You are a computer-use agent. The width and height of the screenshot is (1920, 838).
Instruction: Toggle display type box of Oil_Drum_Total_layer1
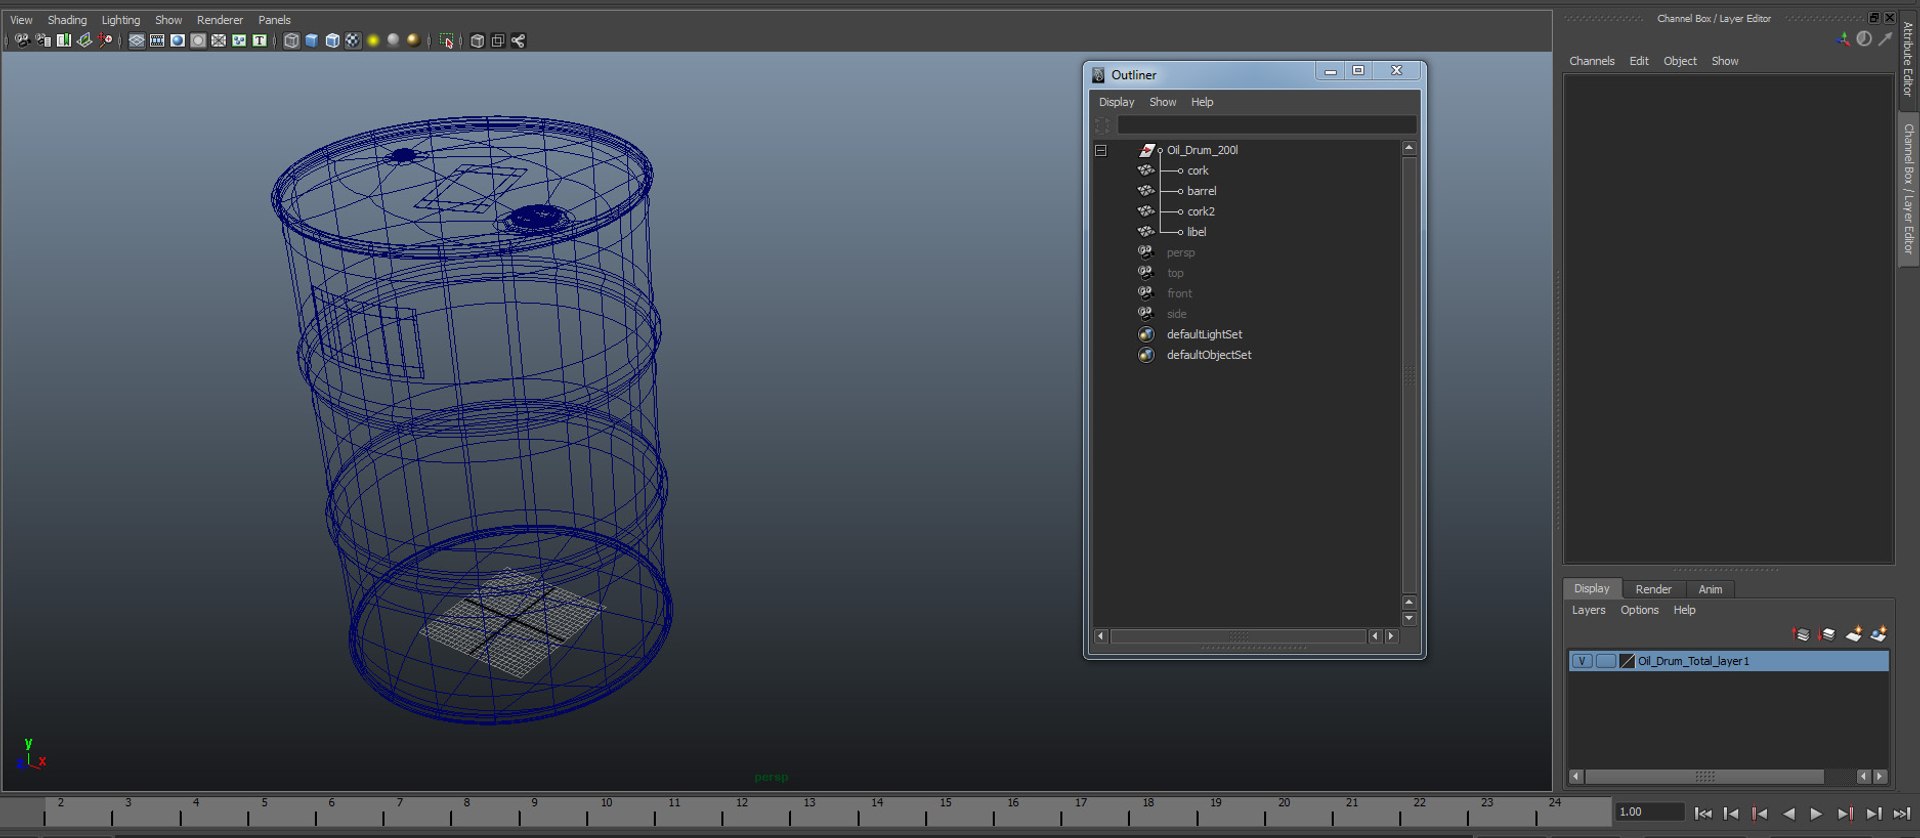1605,661
